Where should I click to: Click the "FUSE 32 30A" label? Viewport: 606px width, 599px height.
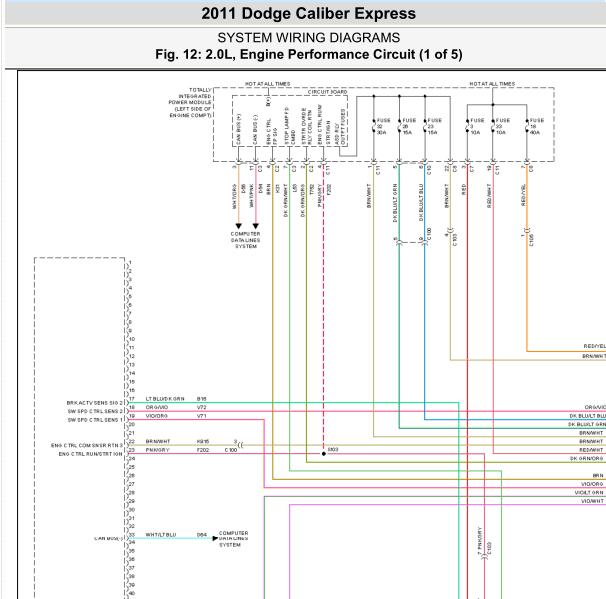383,126
